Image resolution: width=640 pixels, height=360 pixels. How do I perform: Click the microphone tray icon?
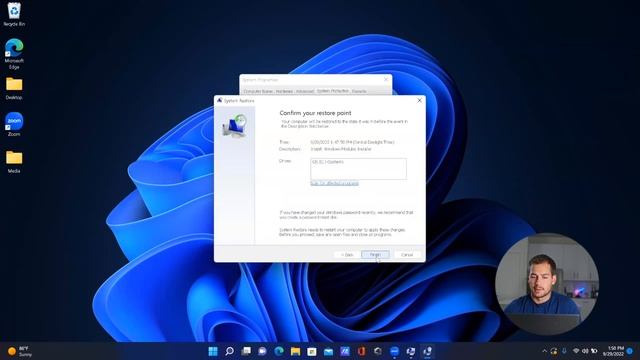564,351
